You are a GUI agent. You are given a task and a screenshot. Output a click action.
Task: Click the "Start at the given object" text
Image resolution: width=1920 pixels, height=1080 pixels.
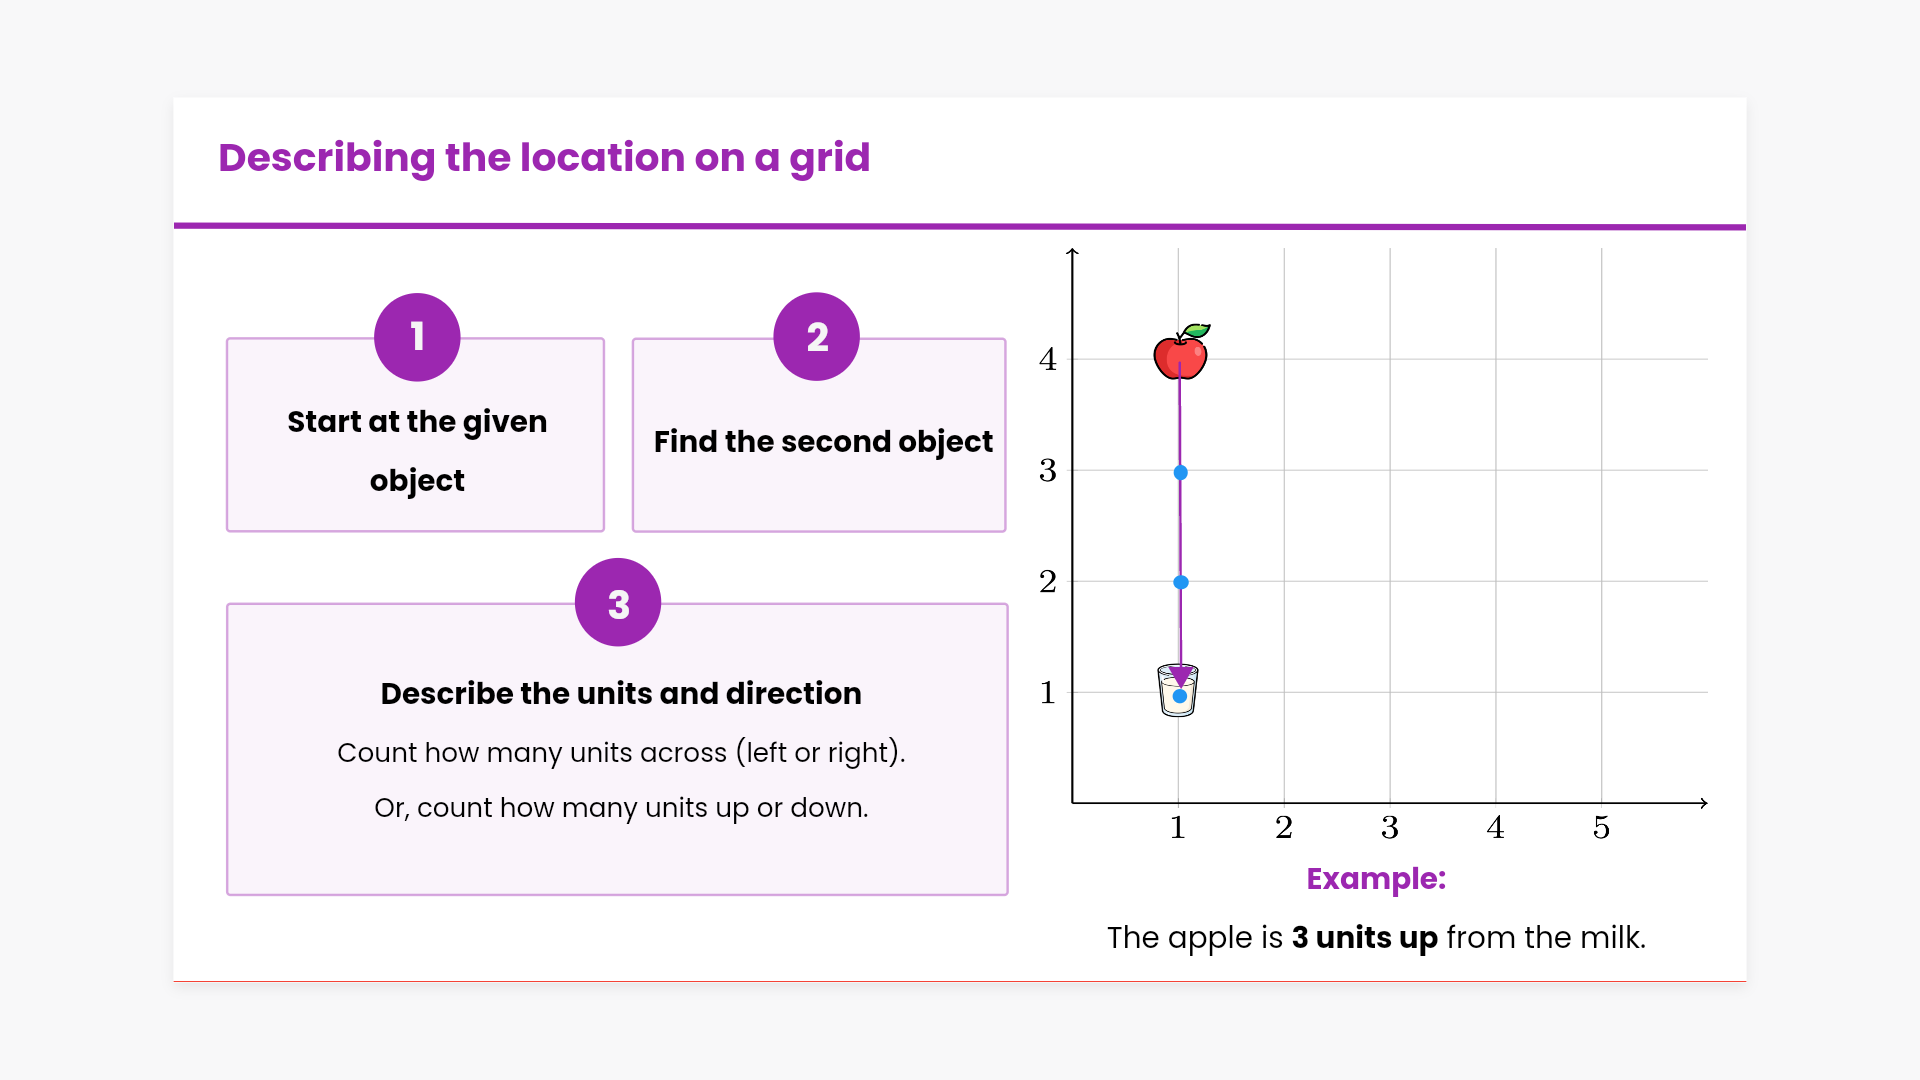click(417, 450)
